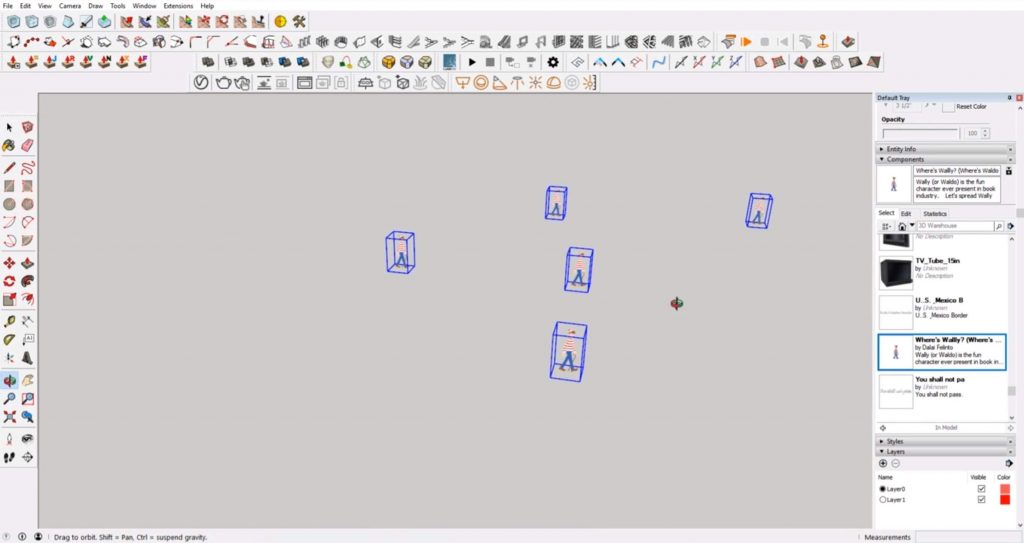
Task: Select the Text label tool
Action: coord(27,340)
